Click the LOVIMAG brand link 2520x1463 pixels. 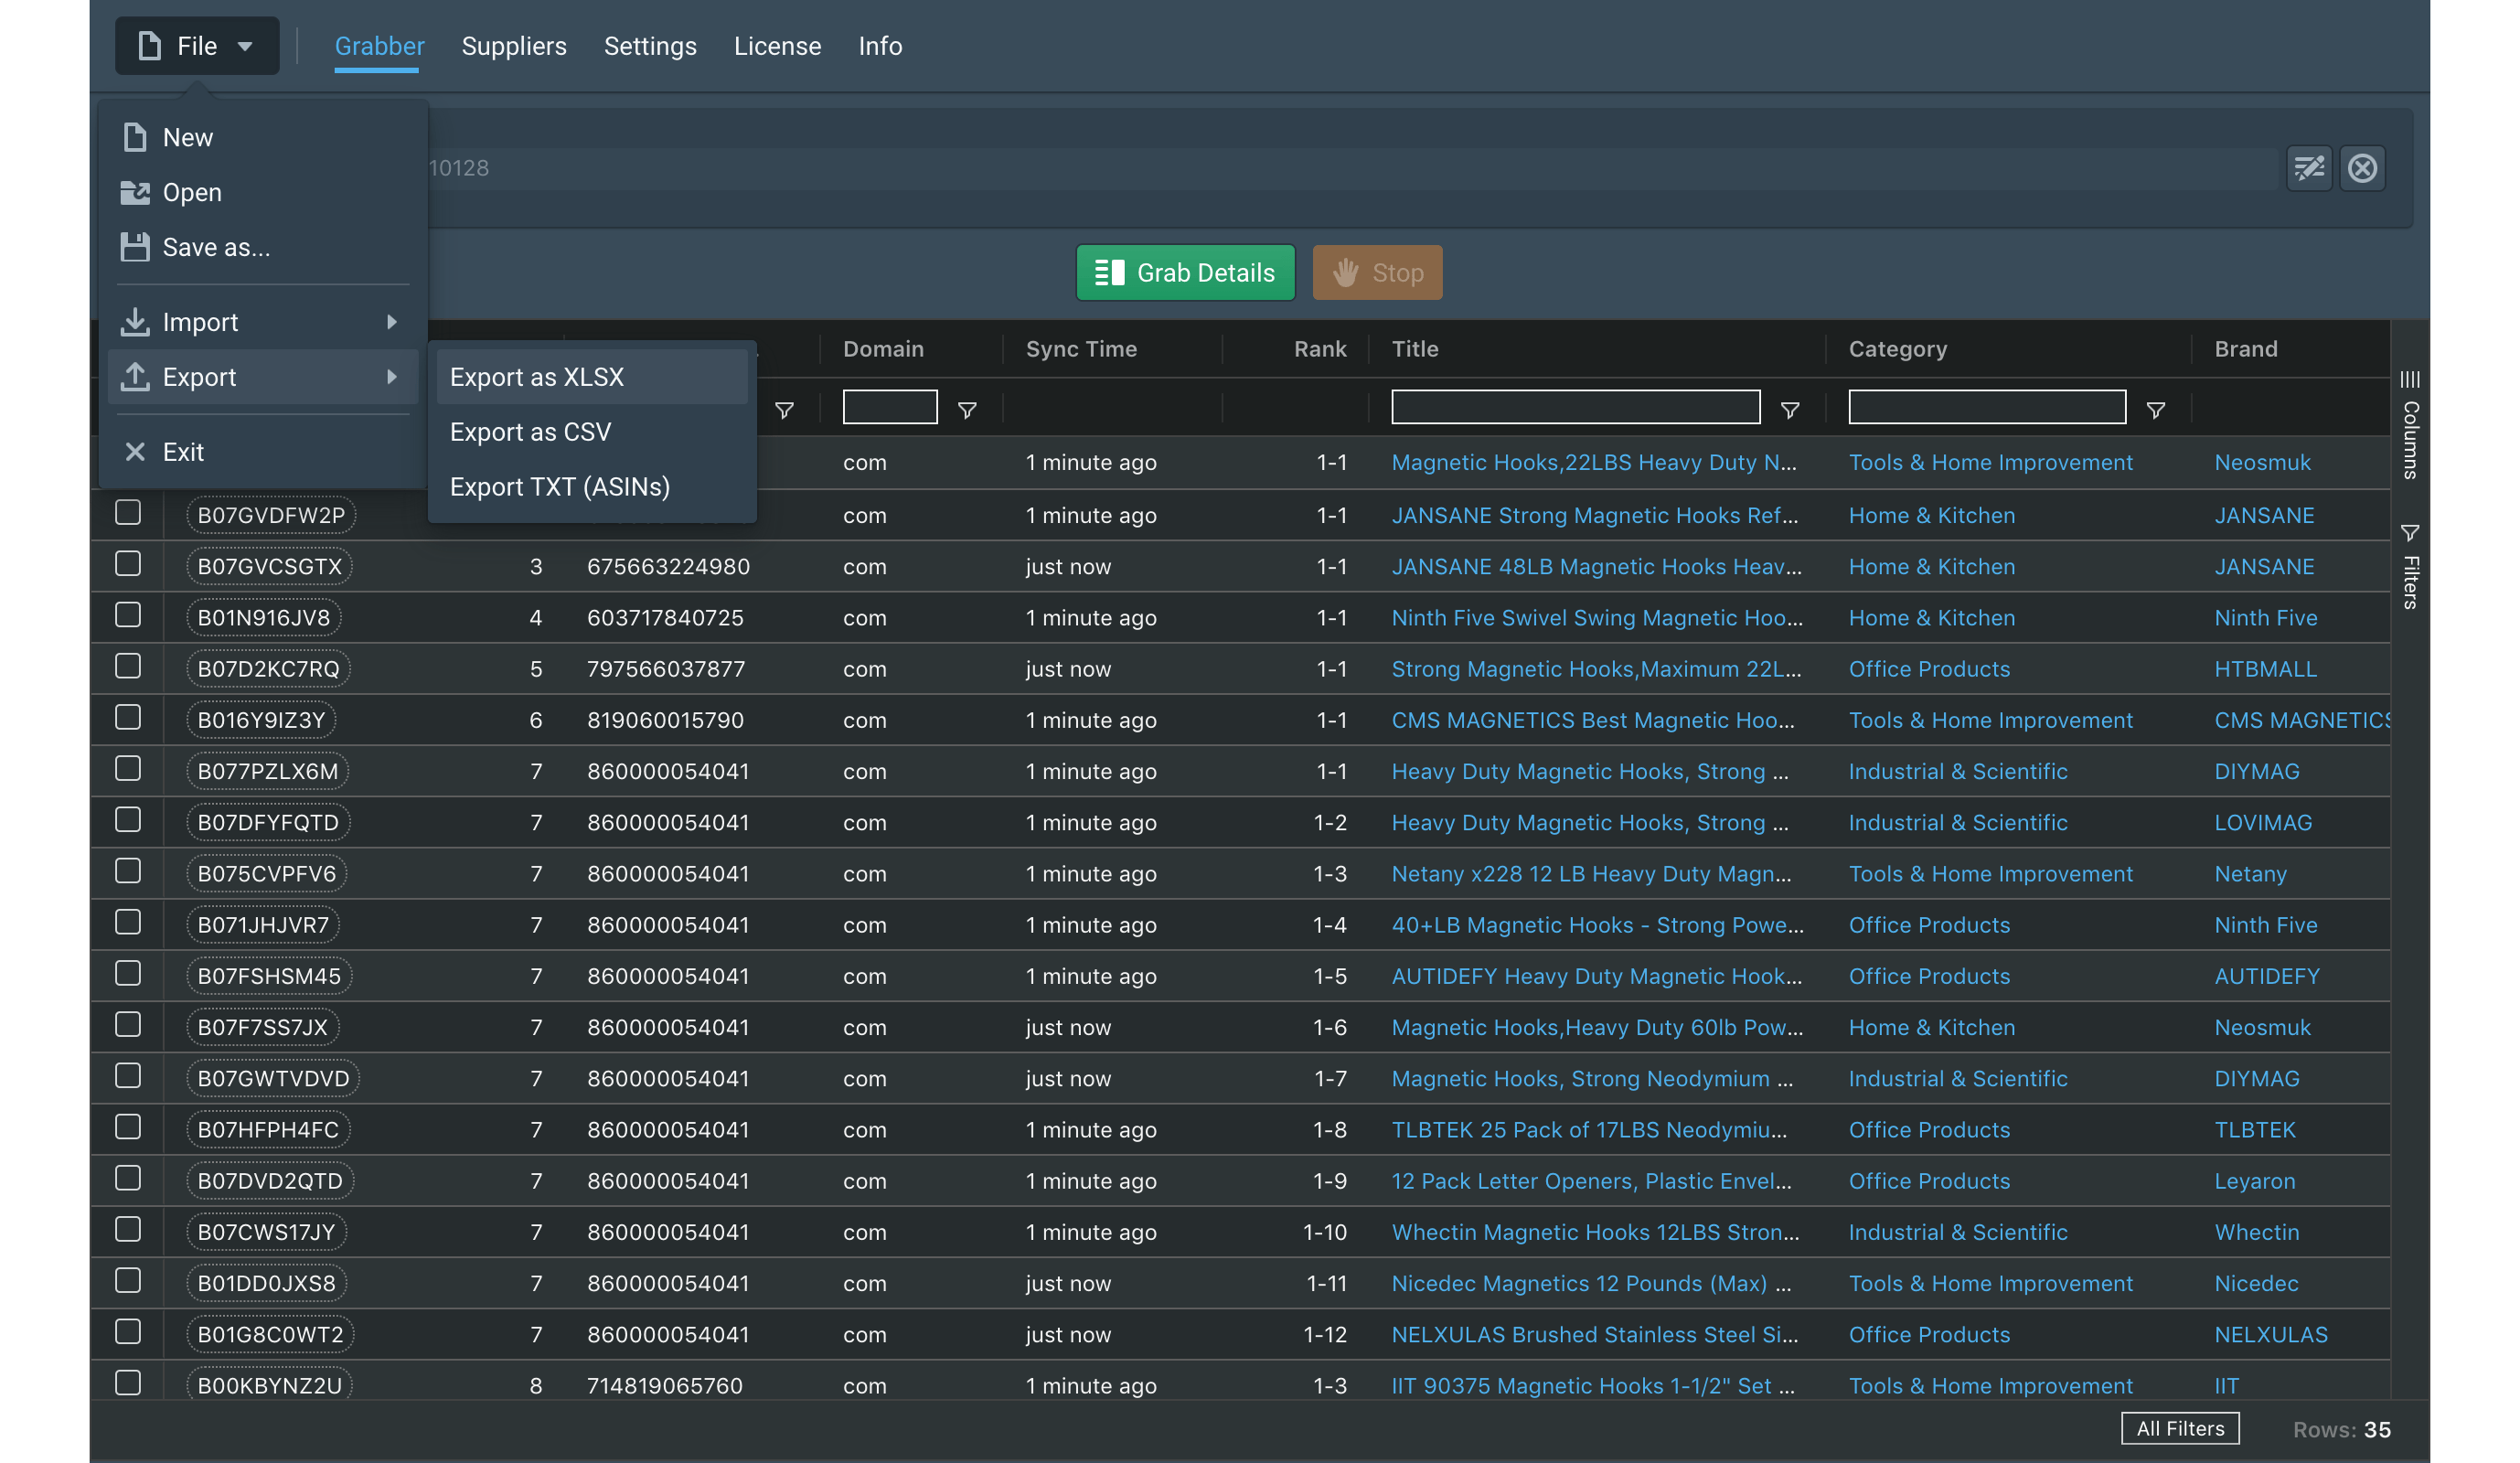coord(2263,822)
